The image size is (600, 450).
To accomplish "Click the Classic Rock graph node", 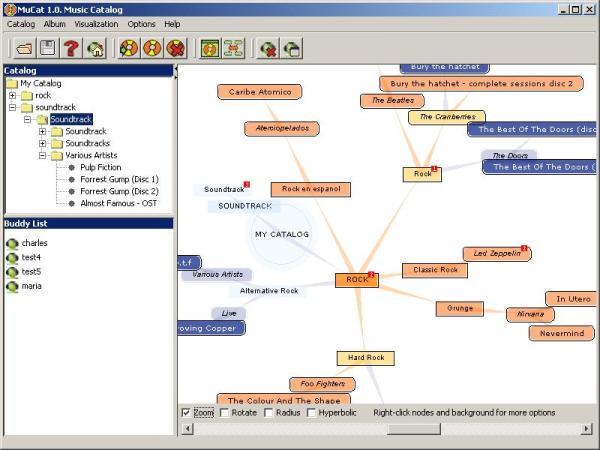I will [435, 270].
